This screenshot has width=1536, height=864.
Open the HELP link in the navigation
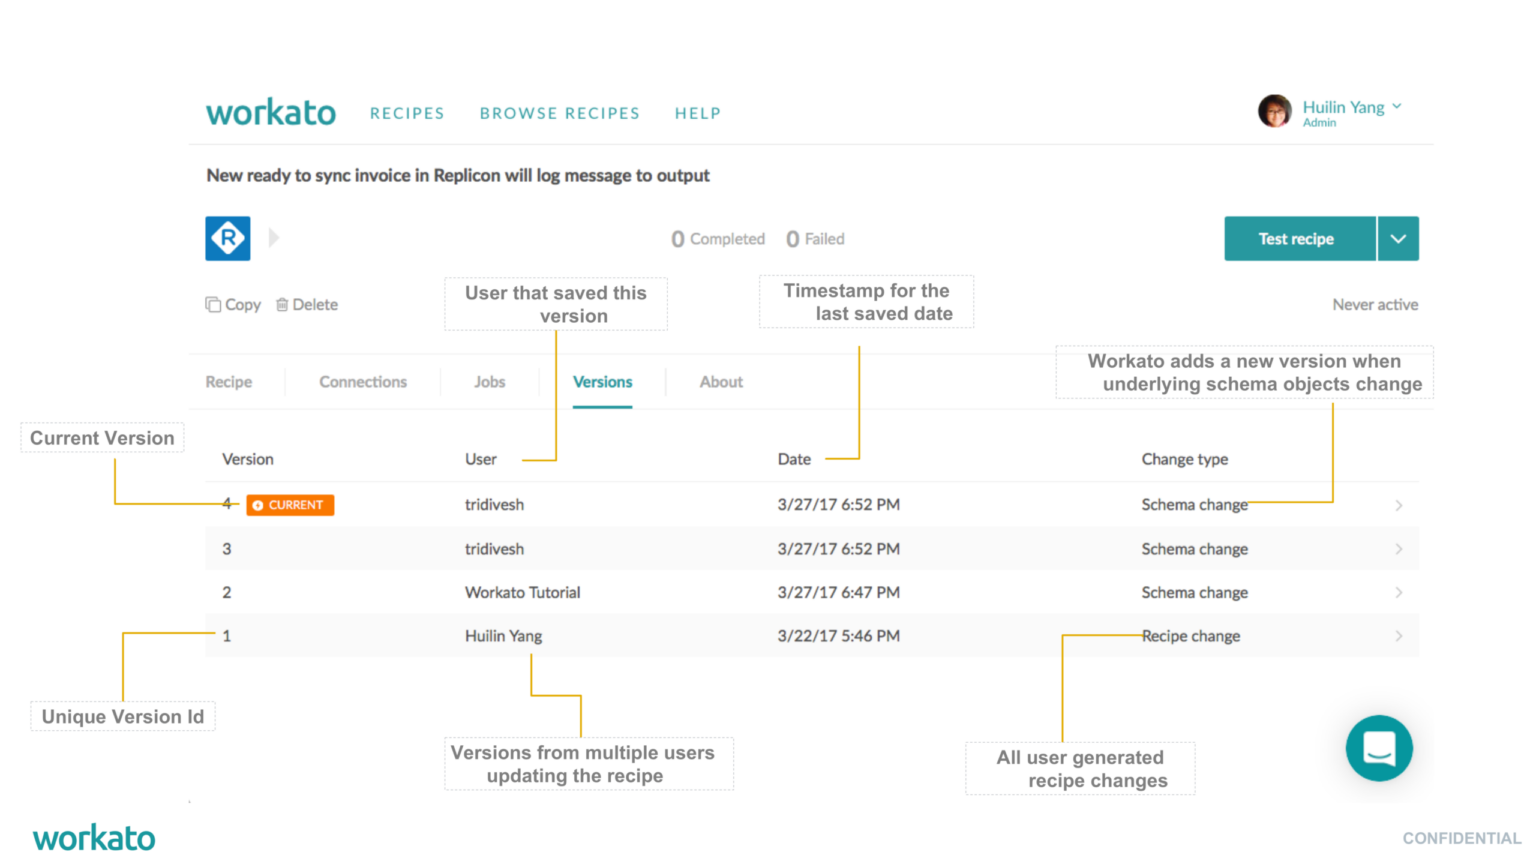click(697, 113)
